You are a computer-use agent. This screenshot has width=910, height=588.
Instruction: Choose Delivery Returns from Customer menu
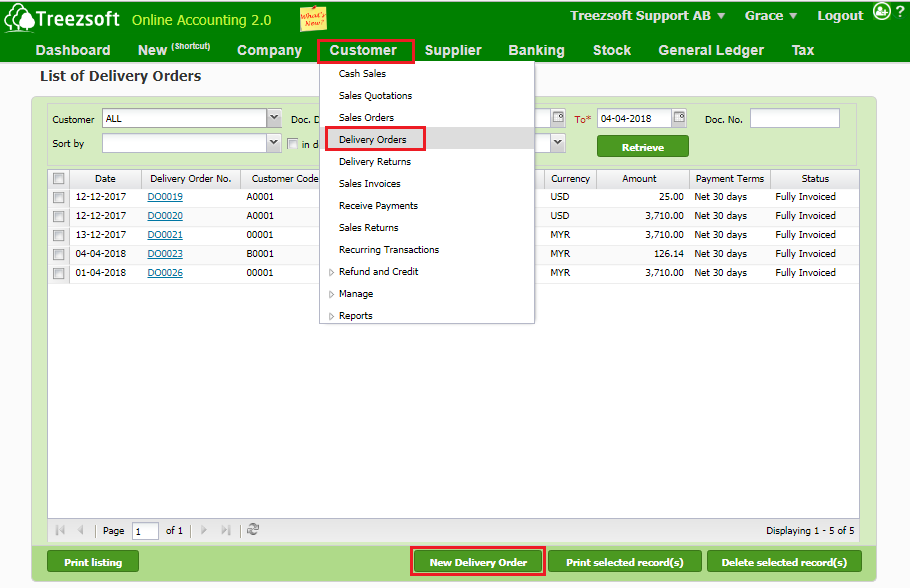click(x=375, y=162)
